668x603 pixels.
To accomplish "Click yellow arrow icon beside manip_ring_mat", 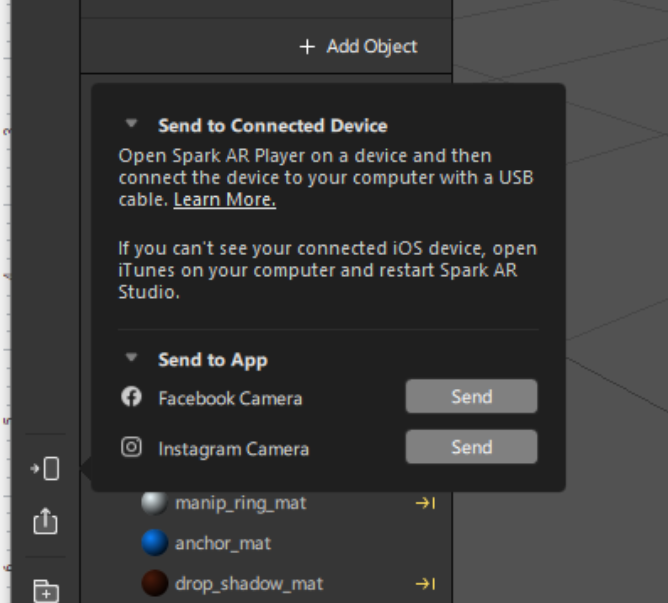I will click(426, 503).
